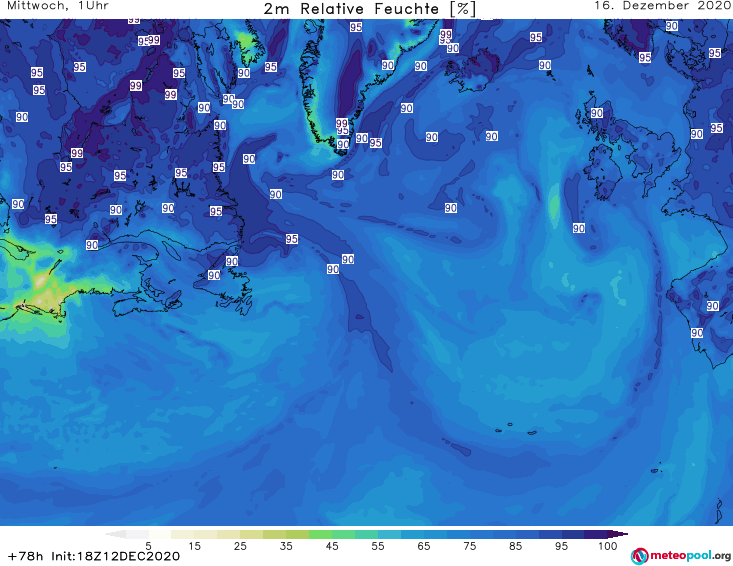The width and height of the screenshot is (733, 566).
Task: Click the legend value '25'
Action: [240, 545]
